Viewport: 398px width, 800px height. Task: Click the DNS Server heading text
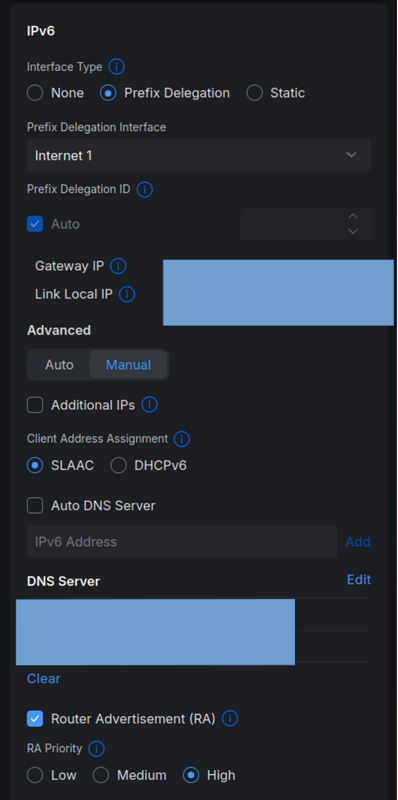click(63, 581)
